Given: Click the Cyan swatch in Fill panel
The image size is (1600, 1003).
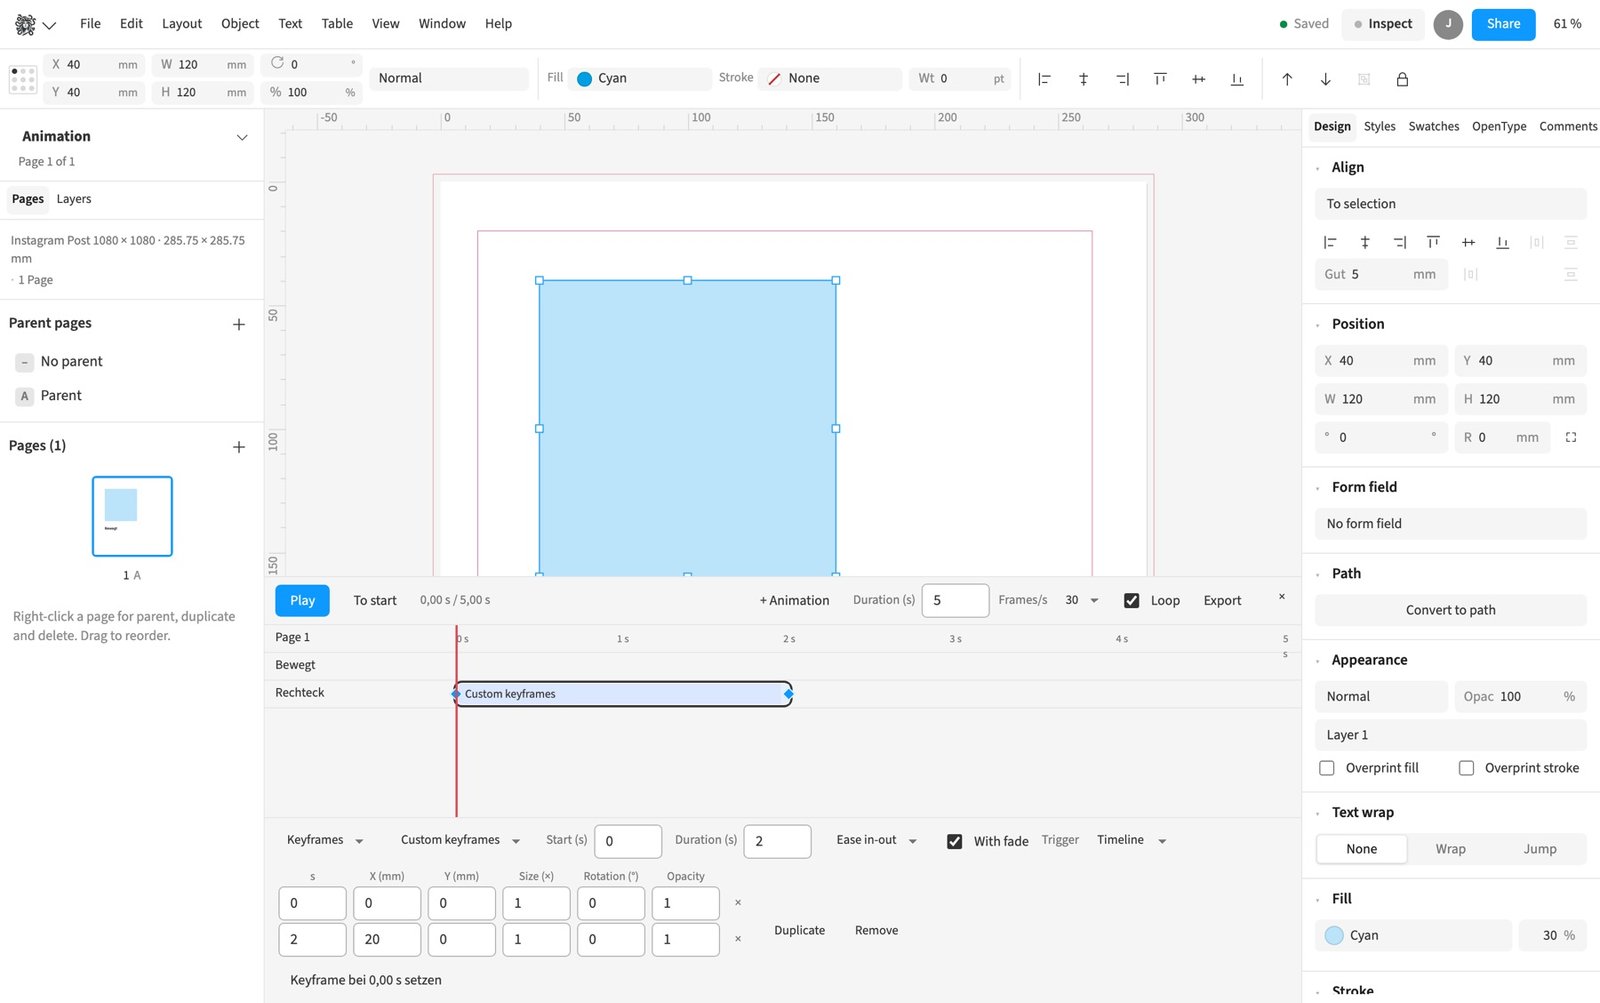Looking at the screenshot, I should pyautogui.click(x=1334, y=936).
